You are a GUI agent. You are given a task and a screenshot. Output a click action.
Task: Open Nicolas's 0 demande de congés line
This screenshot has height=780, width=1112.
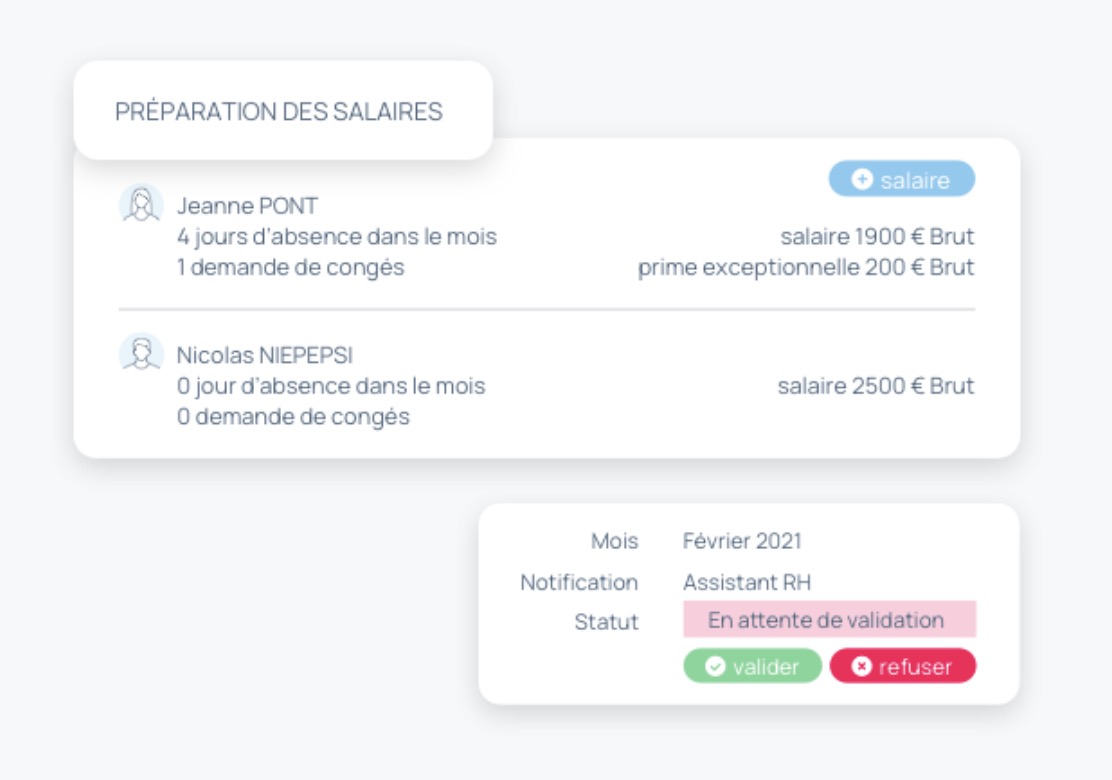point(294,416)
